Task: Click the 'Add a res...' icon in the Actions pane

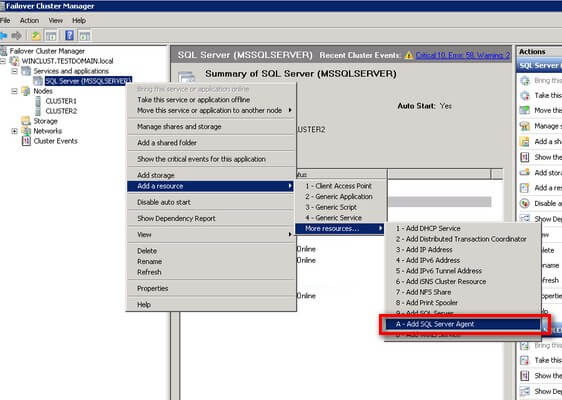Action: [x=525, y=188]
